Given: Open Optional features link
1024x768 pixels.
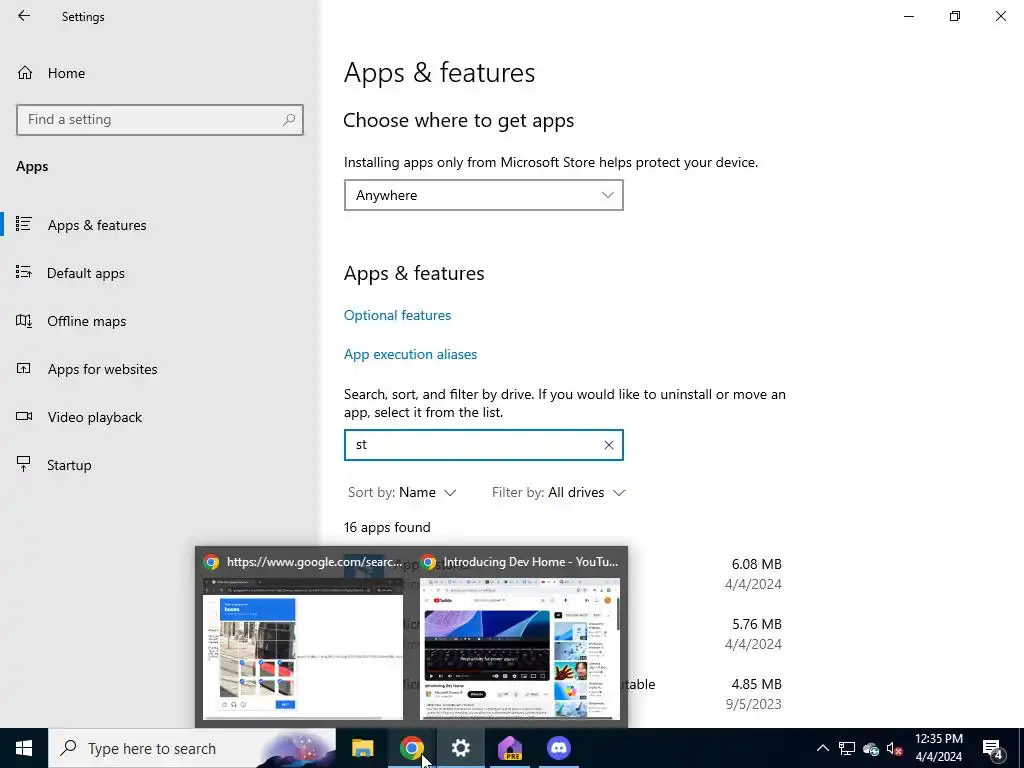Looking at the screenshot, I should [x=397, y=315].
